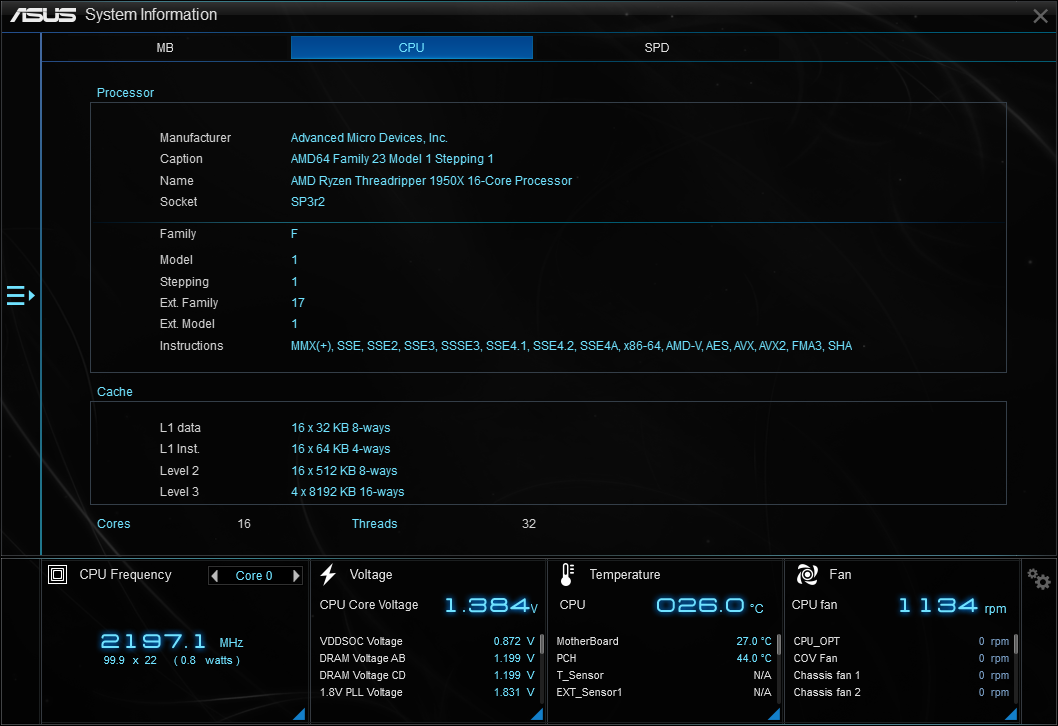Click the L1 Inst. value 16 x 64 KB 4-ways
1058x726 pixels.
coord(341,449)
